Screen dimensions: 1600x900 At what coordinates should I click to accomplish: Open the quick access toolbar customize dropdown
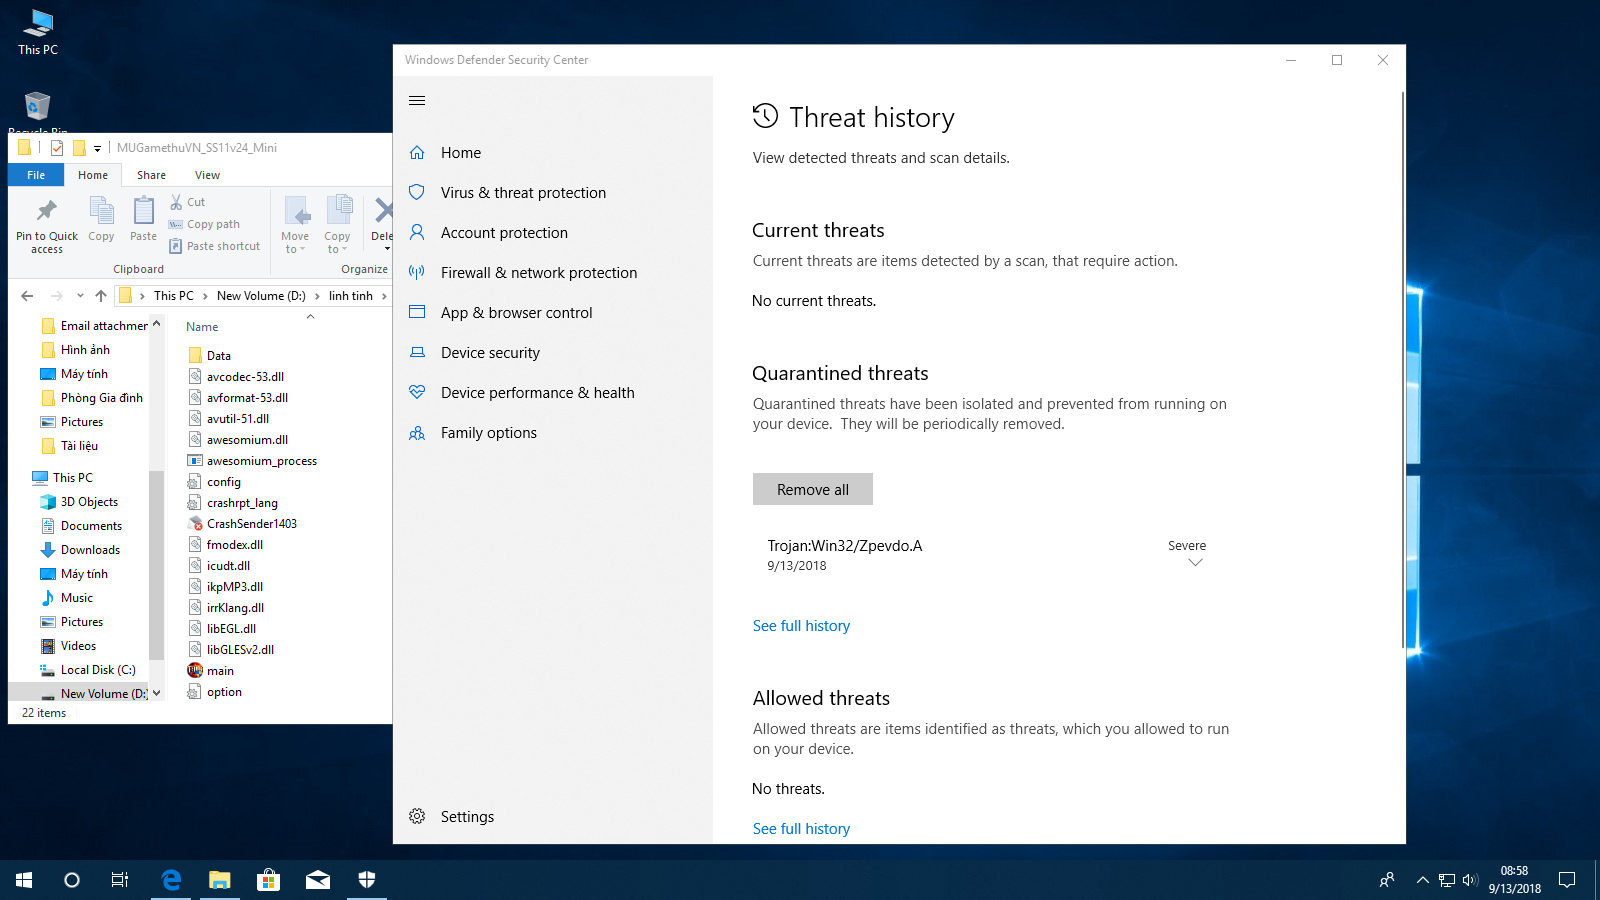click(97, 148)
